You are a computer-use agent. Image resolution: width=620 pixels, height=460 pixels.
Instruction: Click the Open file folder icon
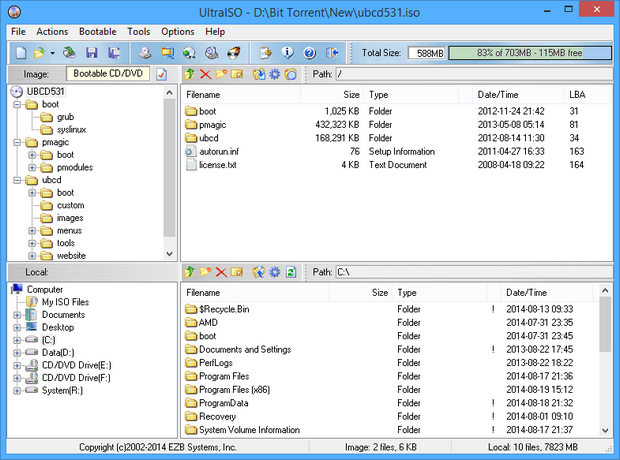[x=39, y=53]
